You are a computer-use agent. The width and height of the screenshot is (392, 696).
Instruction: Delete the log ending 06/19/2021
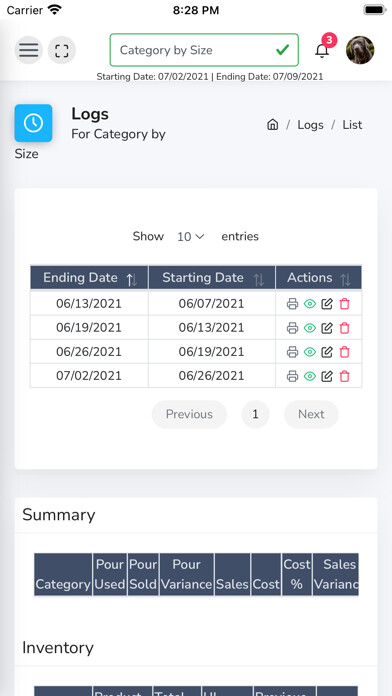[x=344, y=328]
